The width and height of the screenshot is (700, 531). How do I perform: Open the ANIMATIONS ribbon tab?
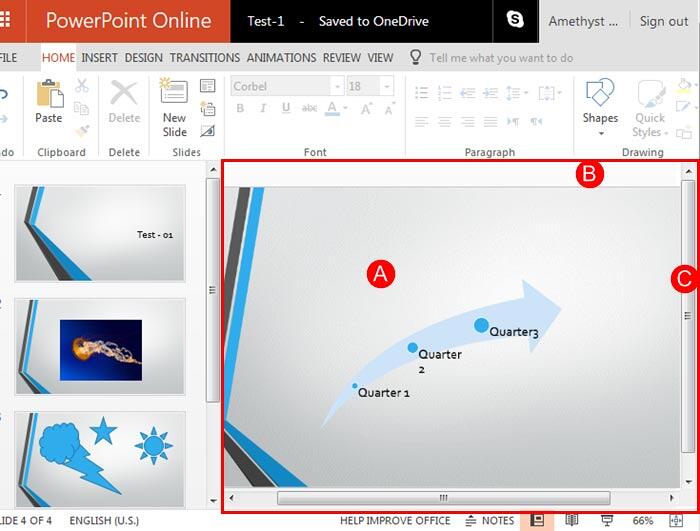click(281, 58)
